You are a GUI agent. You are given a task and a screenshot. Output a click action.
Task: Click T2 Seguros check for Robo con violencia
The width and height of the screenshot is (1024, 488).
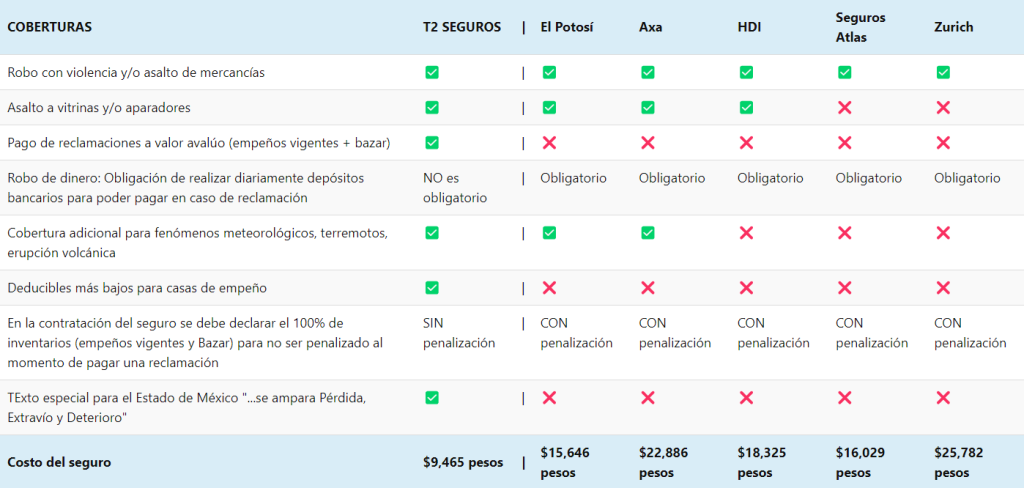tap(432, 72)
